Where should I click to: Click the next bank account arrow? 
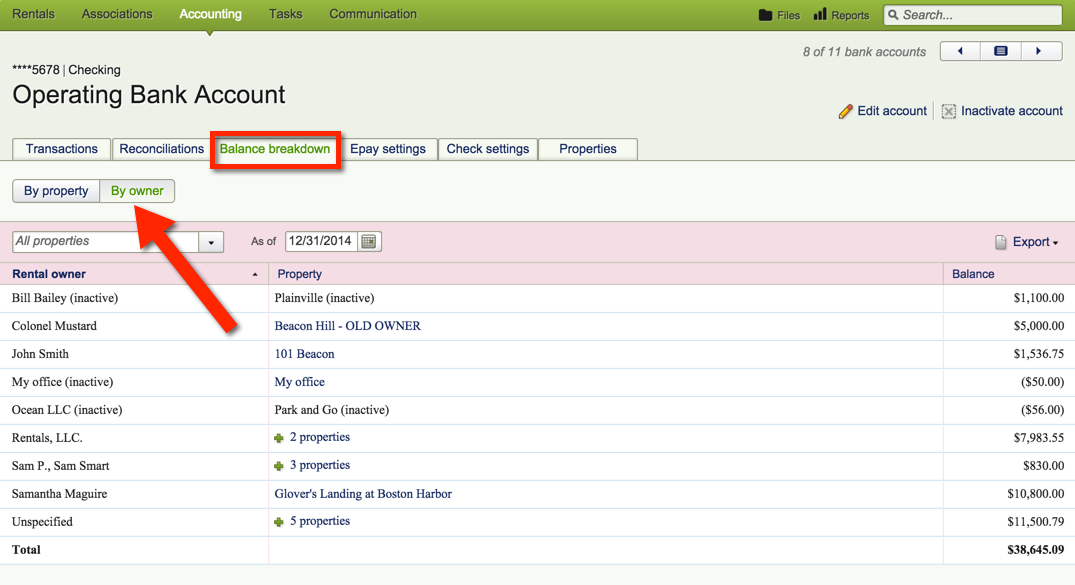pyautogui.click(x=1040, y=50)
